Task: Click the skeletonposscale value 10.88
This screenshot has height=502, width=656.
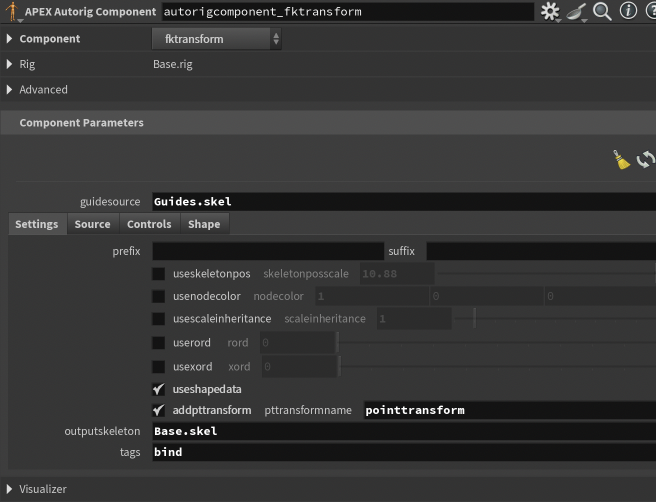Action: 397,274
